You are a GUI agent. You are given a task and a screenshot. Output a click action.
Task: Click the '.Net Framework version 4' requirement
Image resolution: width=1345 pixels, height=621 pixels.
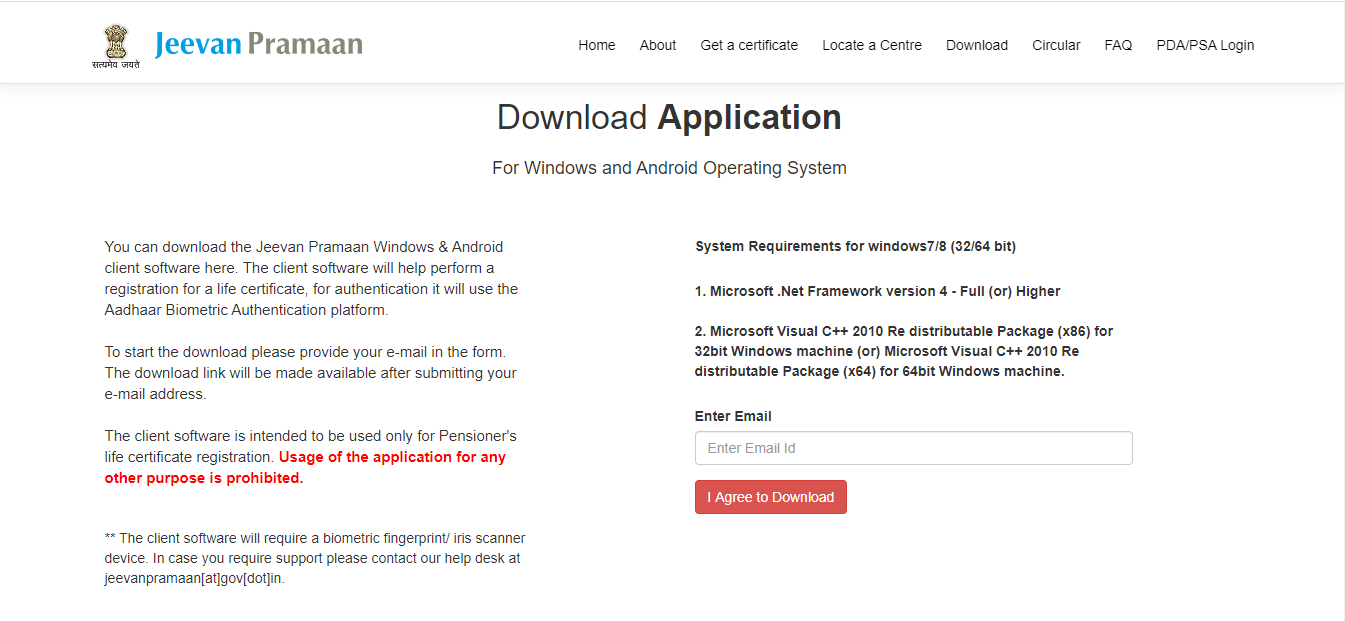coord(877,291)
